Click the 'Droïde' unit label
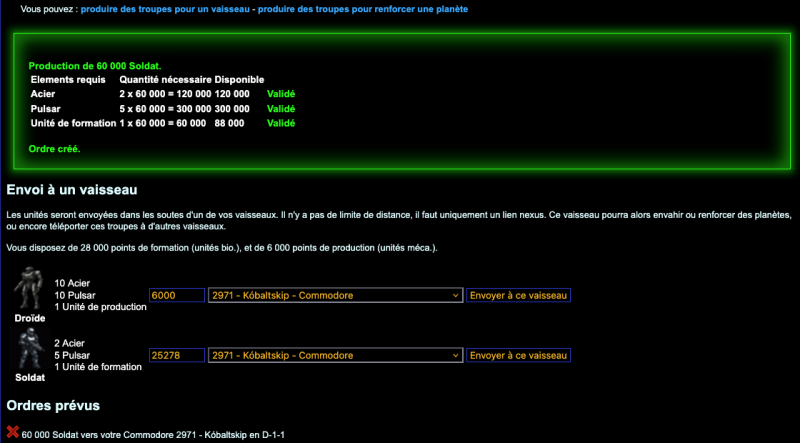This screenshot has width=800, height=443. (x=30, y=318)
